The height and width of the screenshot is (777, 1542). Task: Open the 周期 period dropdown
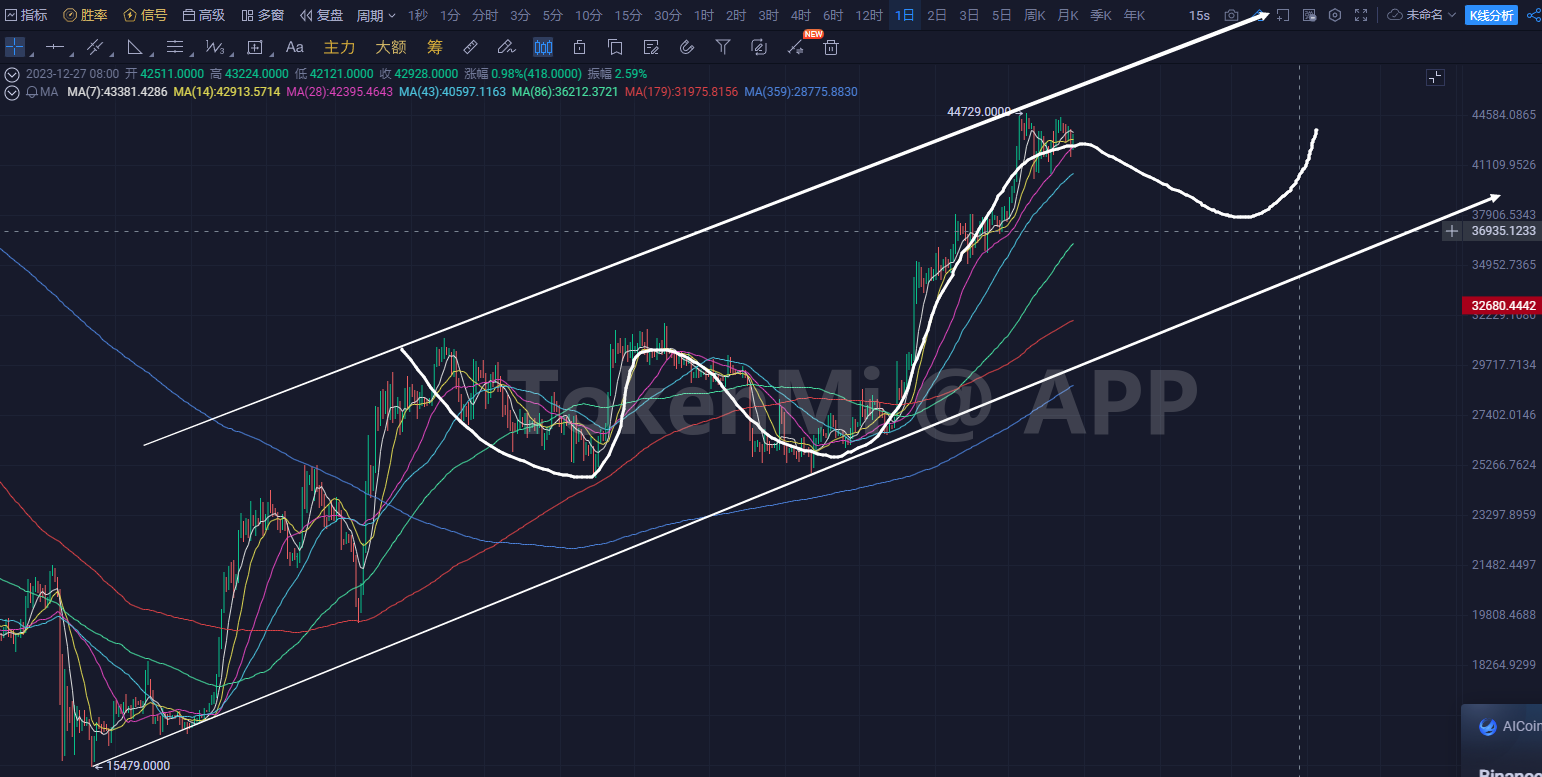click(376, 15)
